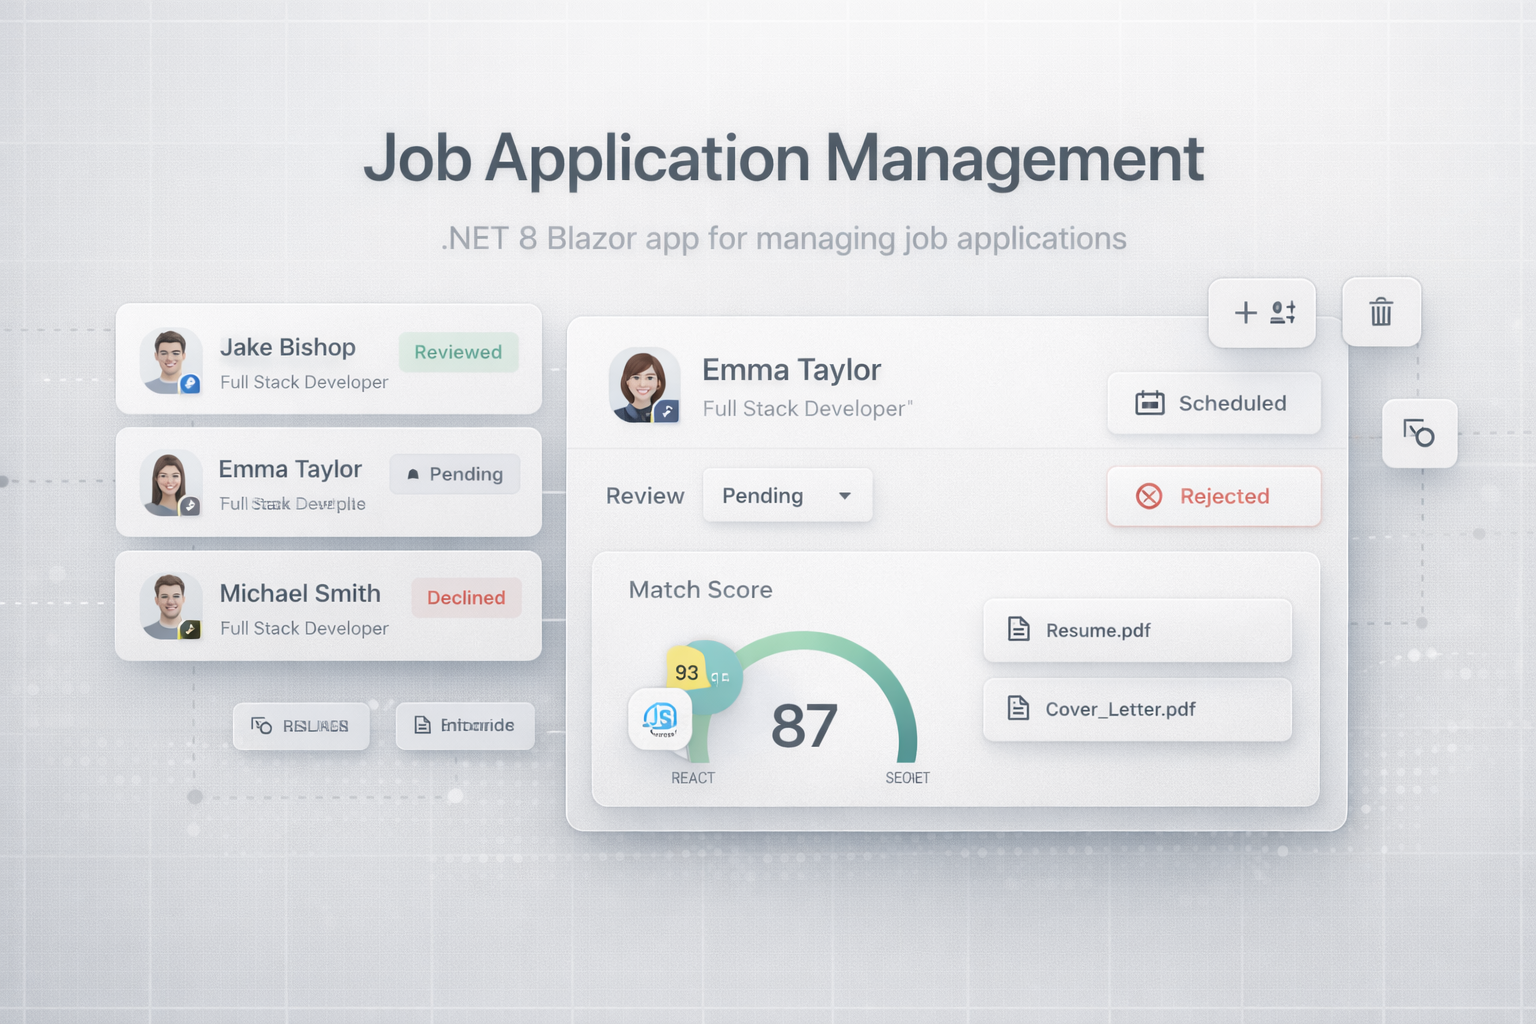Click the trash delete icon

(x=1381, y=312)
